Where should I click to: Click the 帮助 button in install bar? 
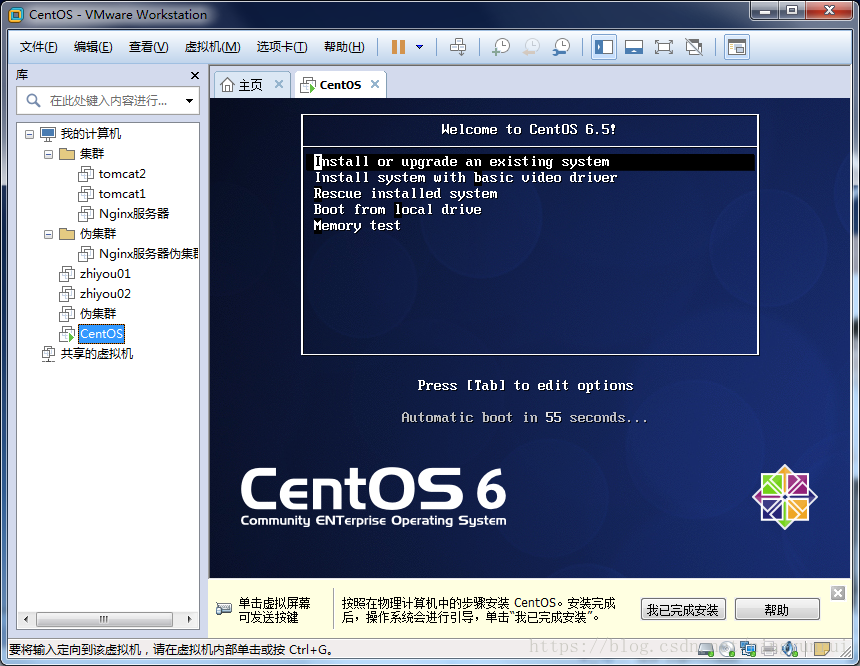(x=777, y=610)
